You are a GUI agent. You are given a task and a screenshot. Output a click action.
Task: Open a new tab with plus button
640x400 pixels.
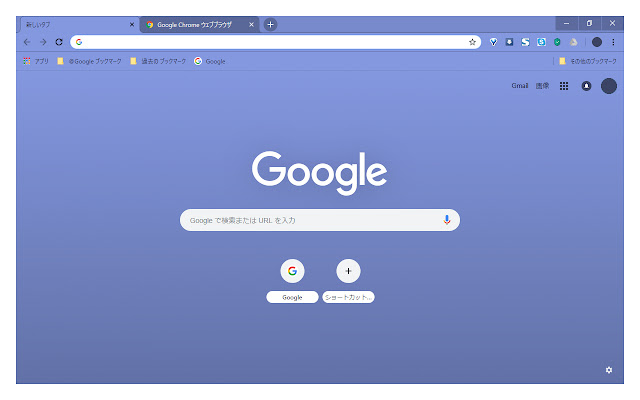tap(270, 24)
